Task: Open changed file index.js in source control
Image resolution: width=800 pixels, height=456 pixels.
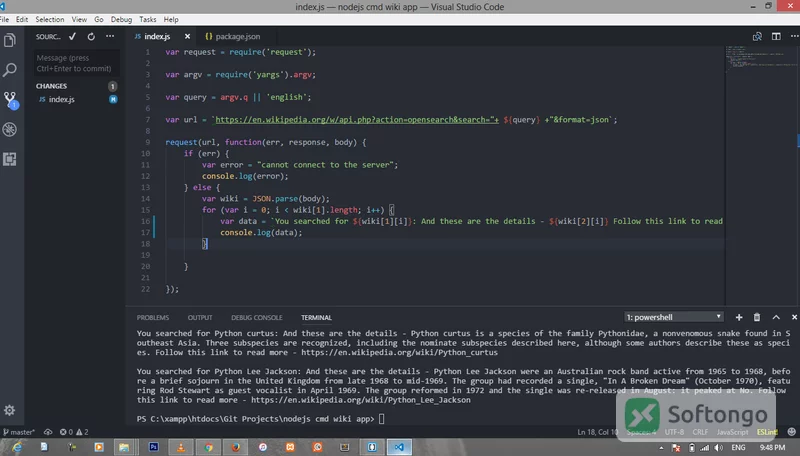Action: (77, 99)
